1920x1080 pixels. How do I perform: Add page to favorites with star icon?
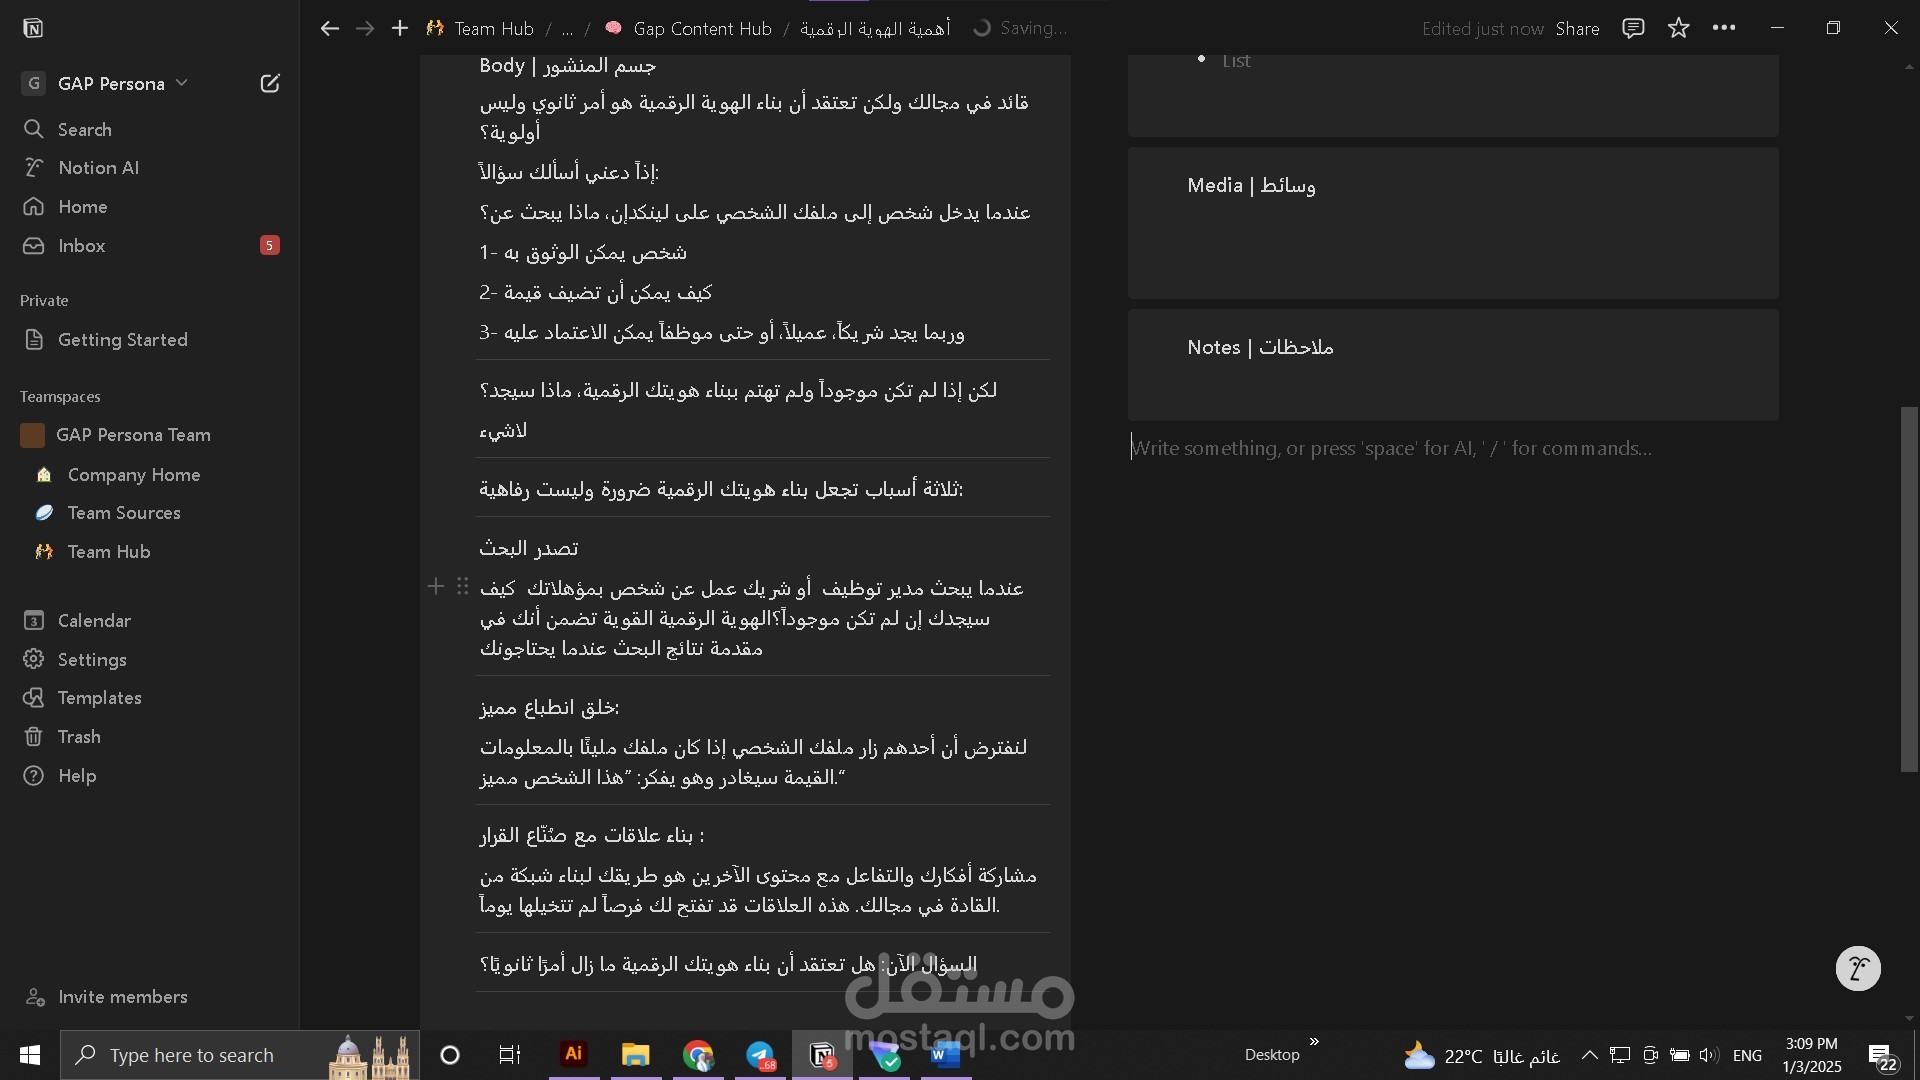pyautogui.click(x=1679, y=28)
